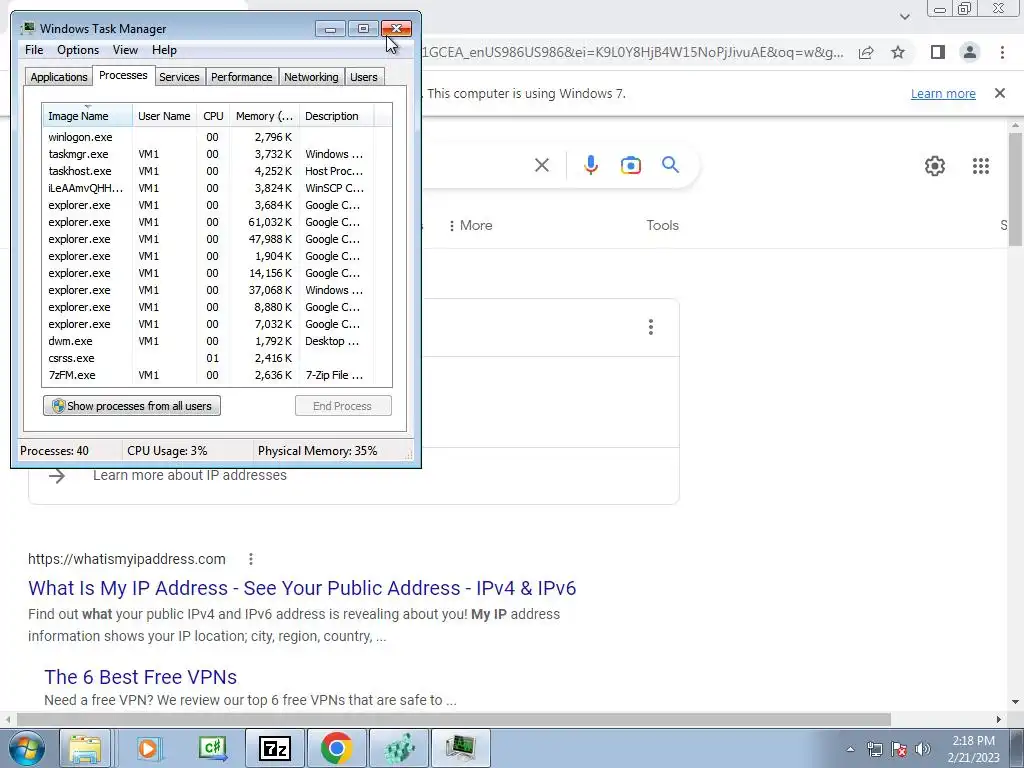Open the Help menu in Task Manager
1024x768 pixels.
click(x=164, y=50)
